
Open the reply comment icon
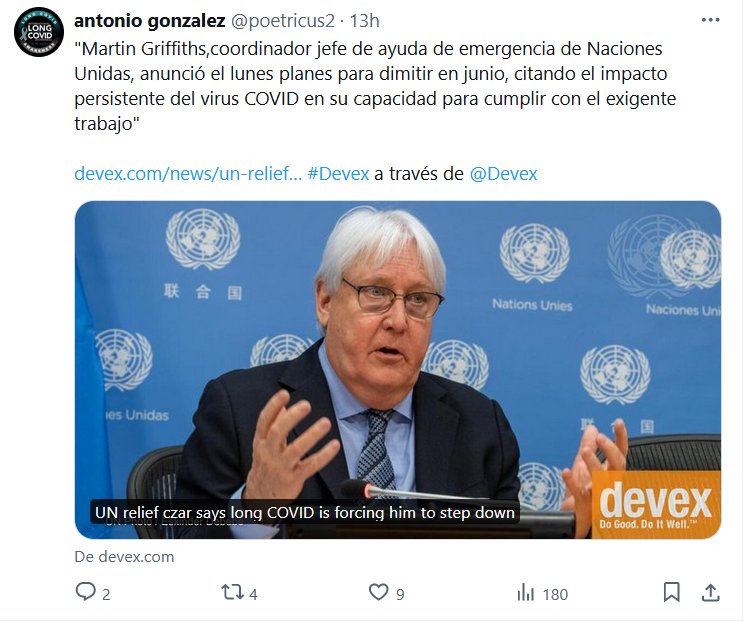(86, 592)
